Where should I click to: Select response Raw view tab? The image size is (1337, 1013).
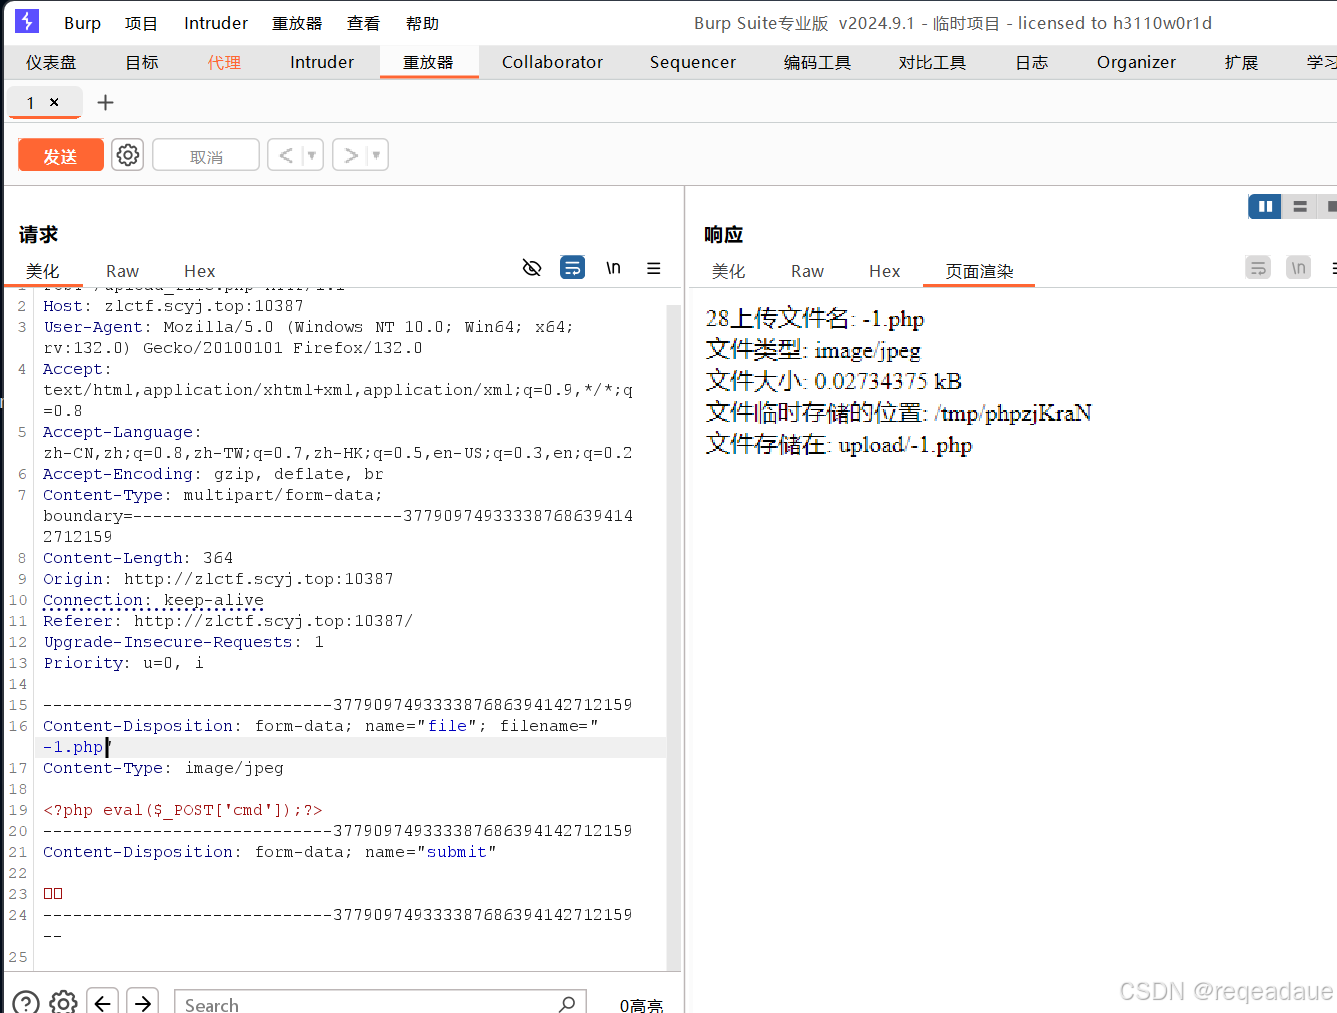(x=807, y=271)
